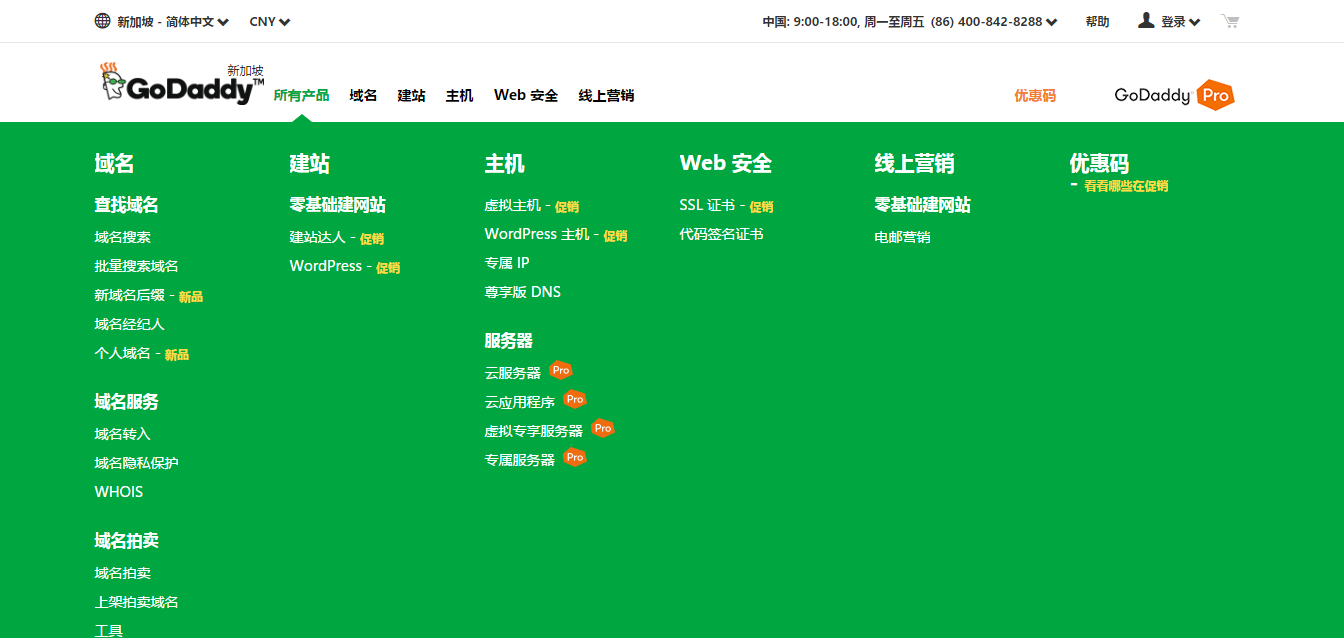The width and height of the screenshot is (1344, 638).
Task: Click the 域名服务 heading
Action: 127,402
